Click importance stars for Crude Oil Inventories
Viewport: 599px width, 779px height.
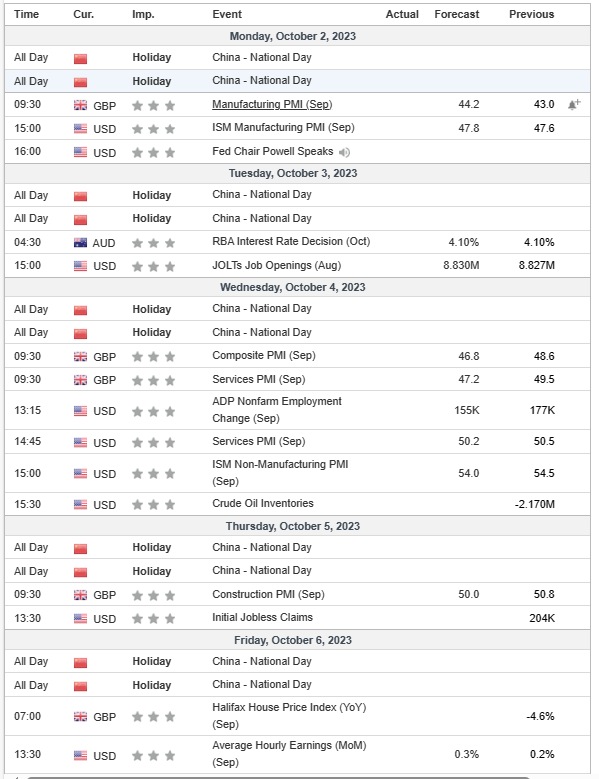coord(153,505)
